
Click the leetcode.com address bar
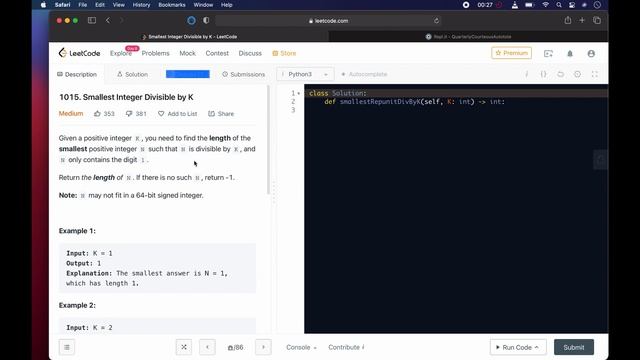point(328,20)
